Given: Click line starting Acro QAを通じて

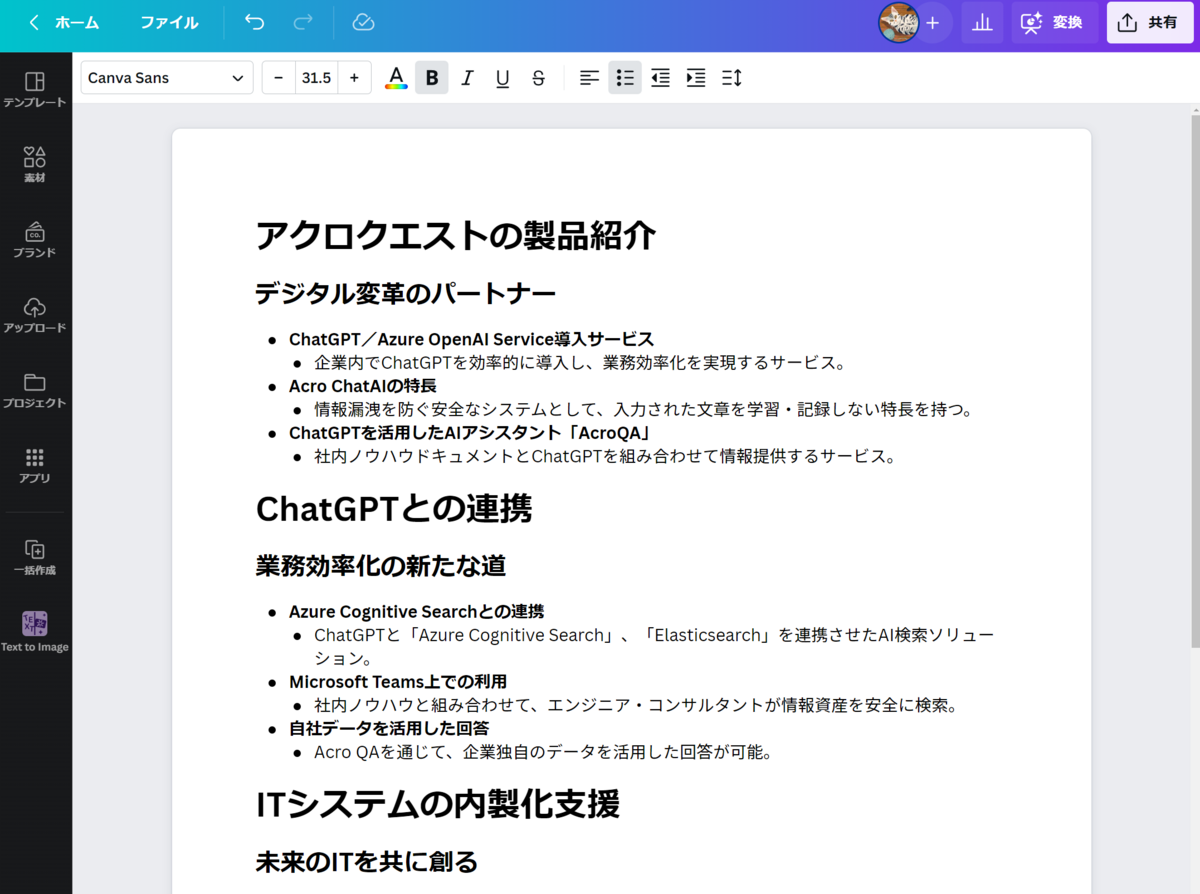Looking at the screenshot, I should [x=543, y=752].
